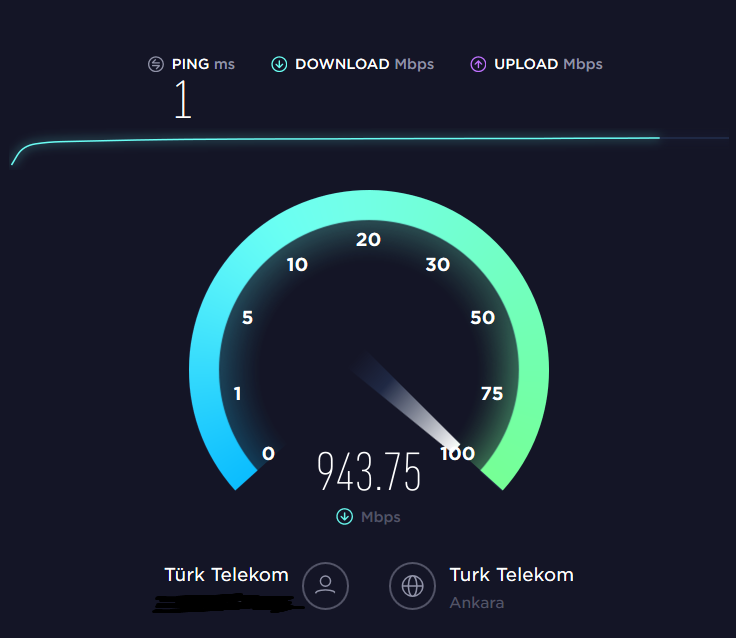Screen dimensions: 736x638
Task: Click the ping icon next to PING
Action: [x=156, y=64]
